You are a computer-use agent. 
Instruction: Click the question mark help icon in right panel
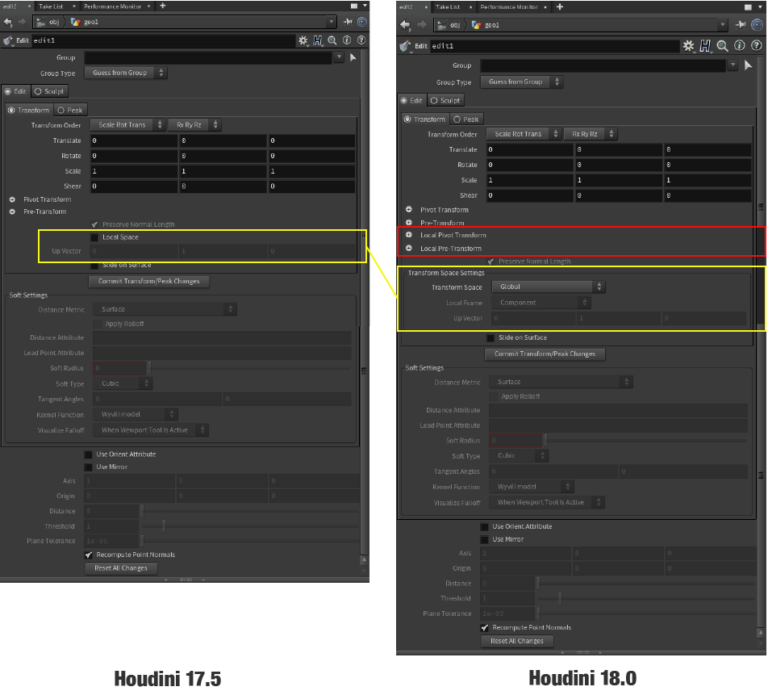[753, 46]
